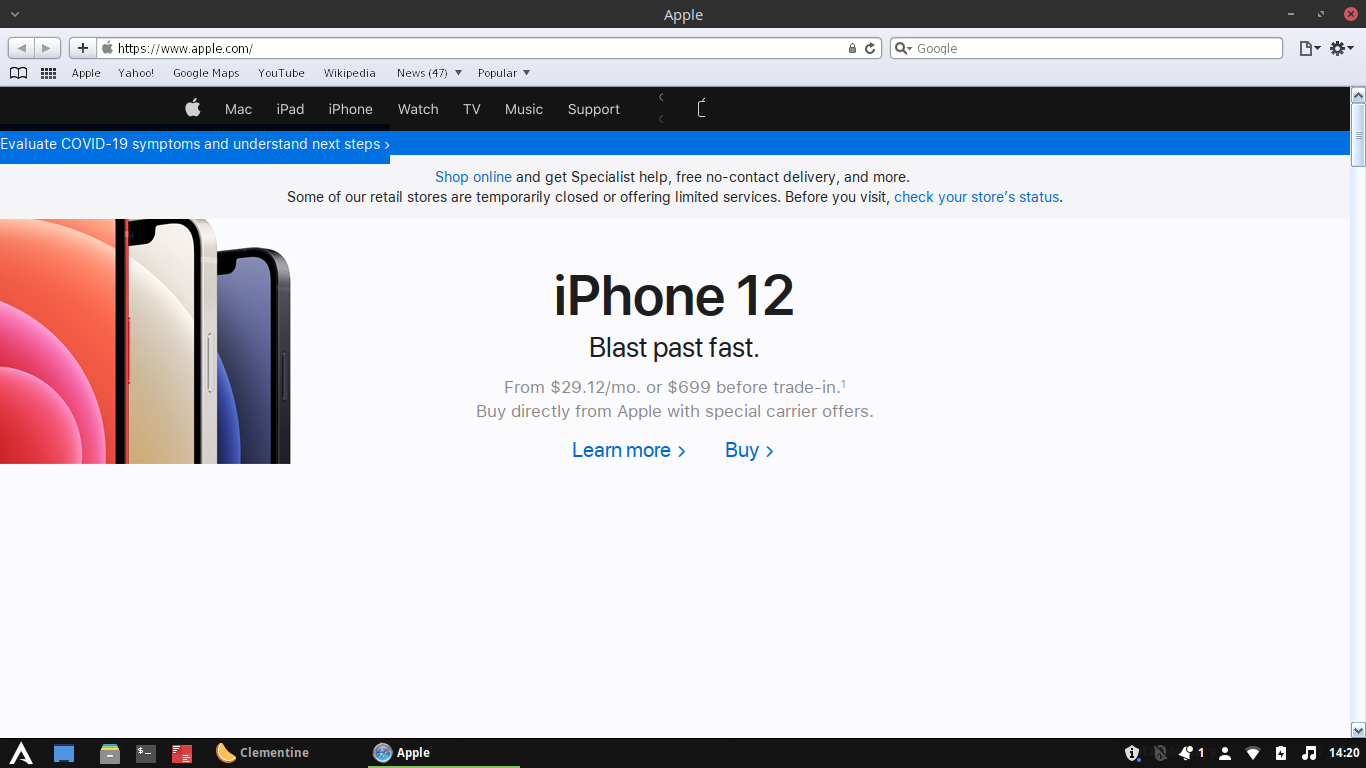Switch to the Clementine taskbar window

tap(263, 753)
